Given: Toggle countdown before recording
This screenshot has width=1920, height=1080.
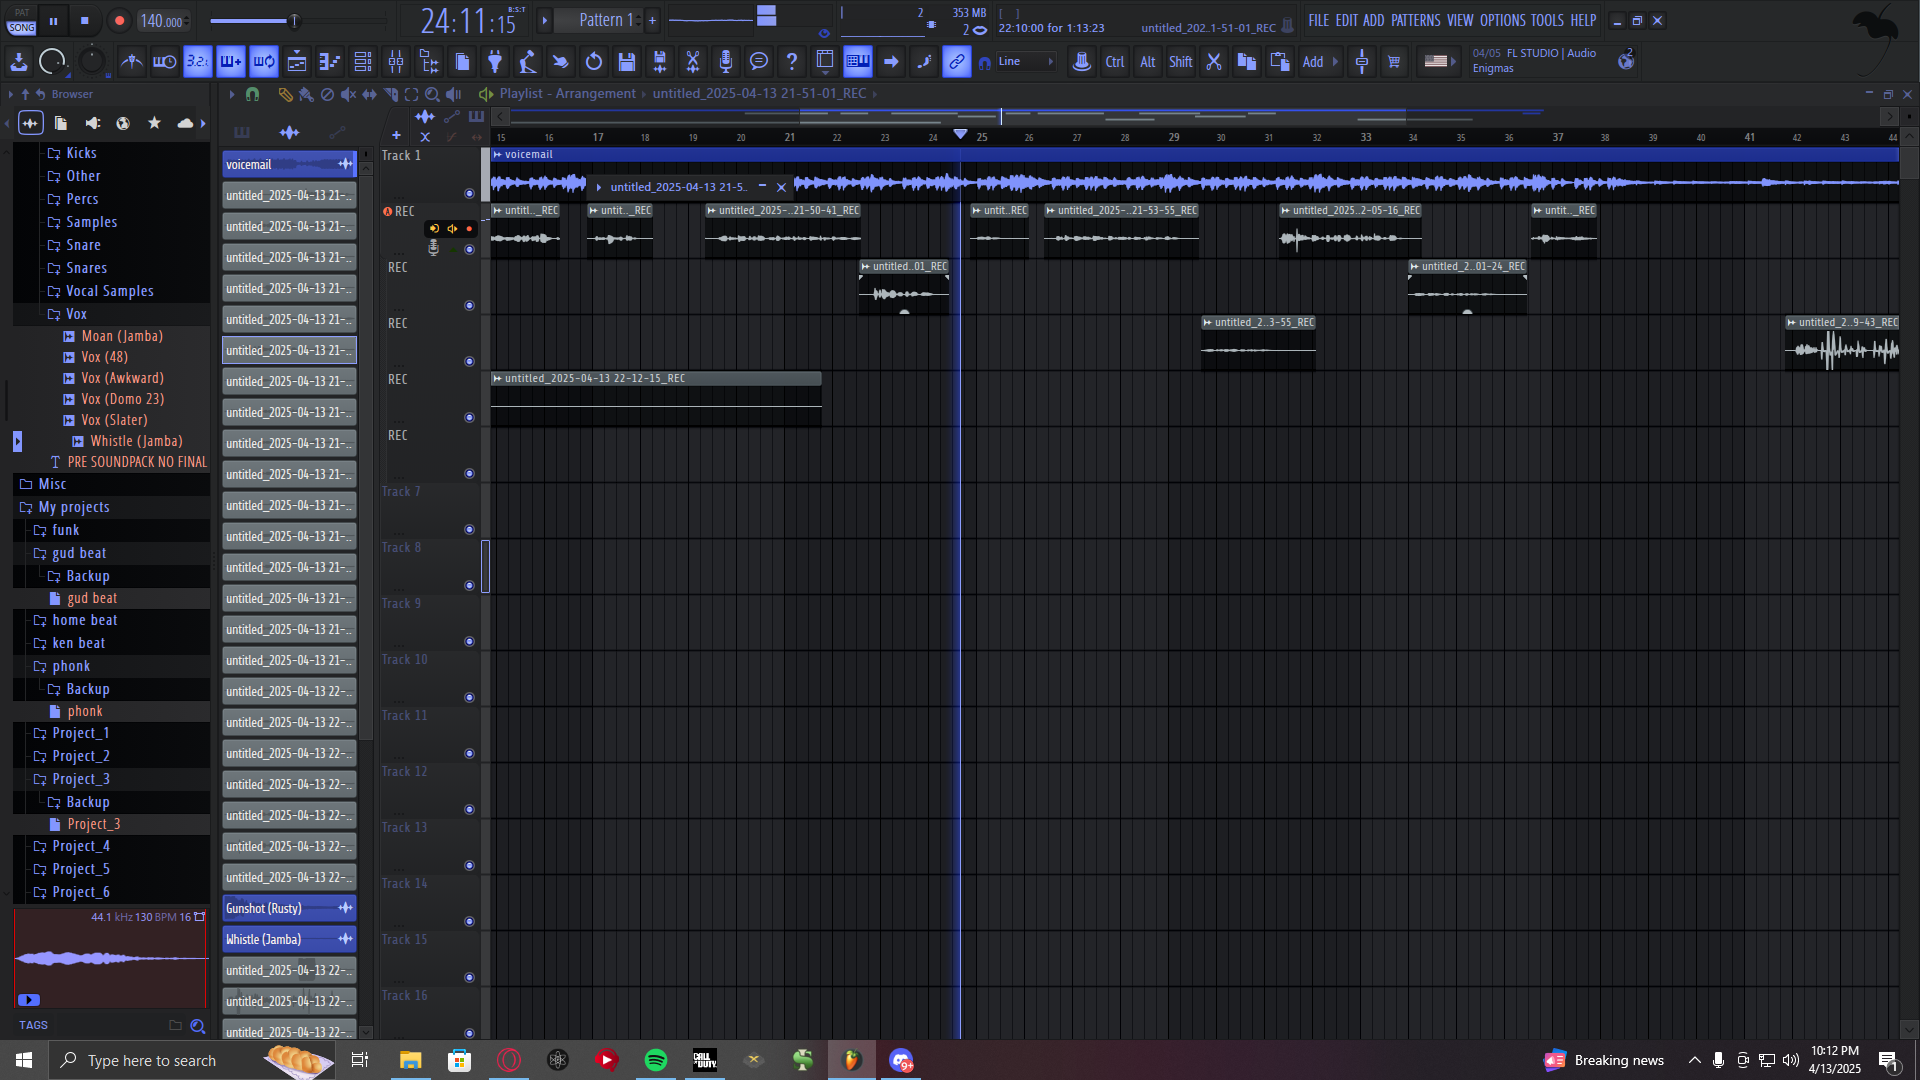Looking at the screenshot, I should (x=197, y=62).
